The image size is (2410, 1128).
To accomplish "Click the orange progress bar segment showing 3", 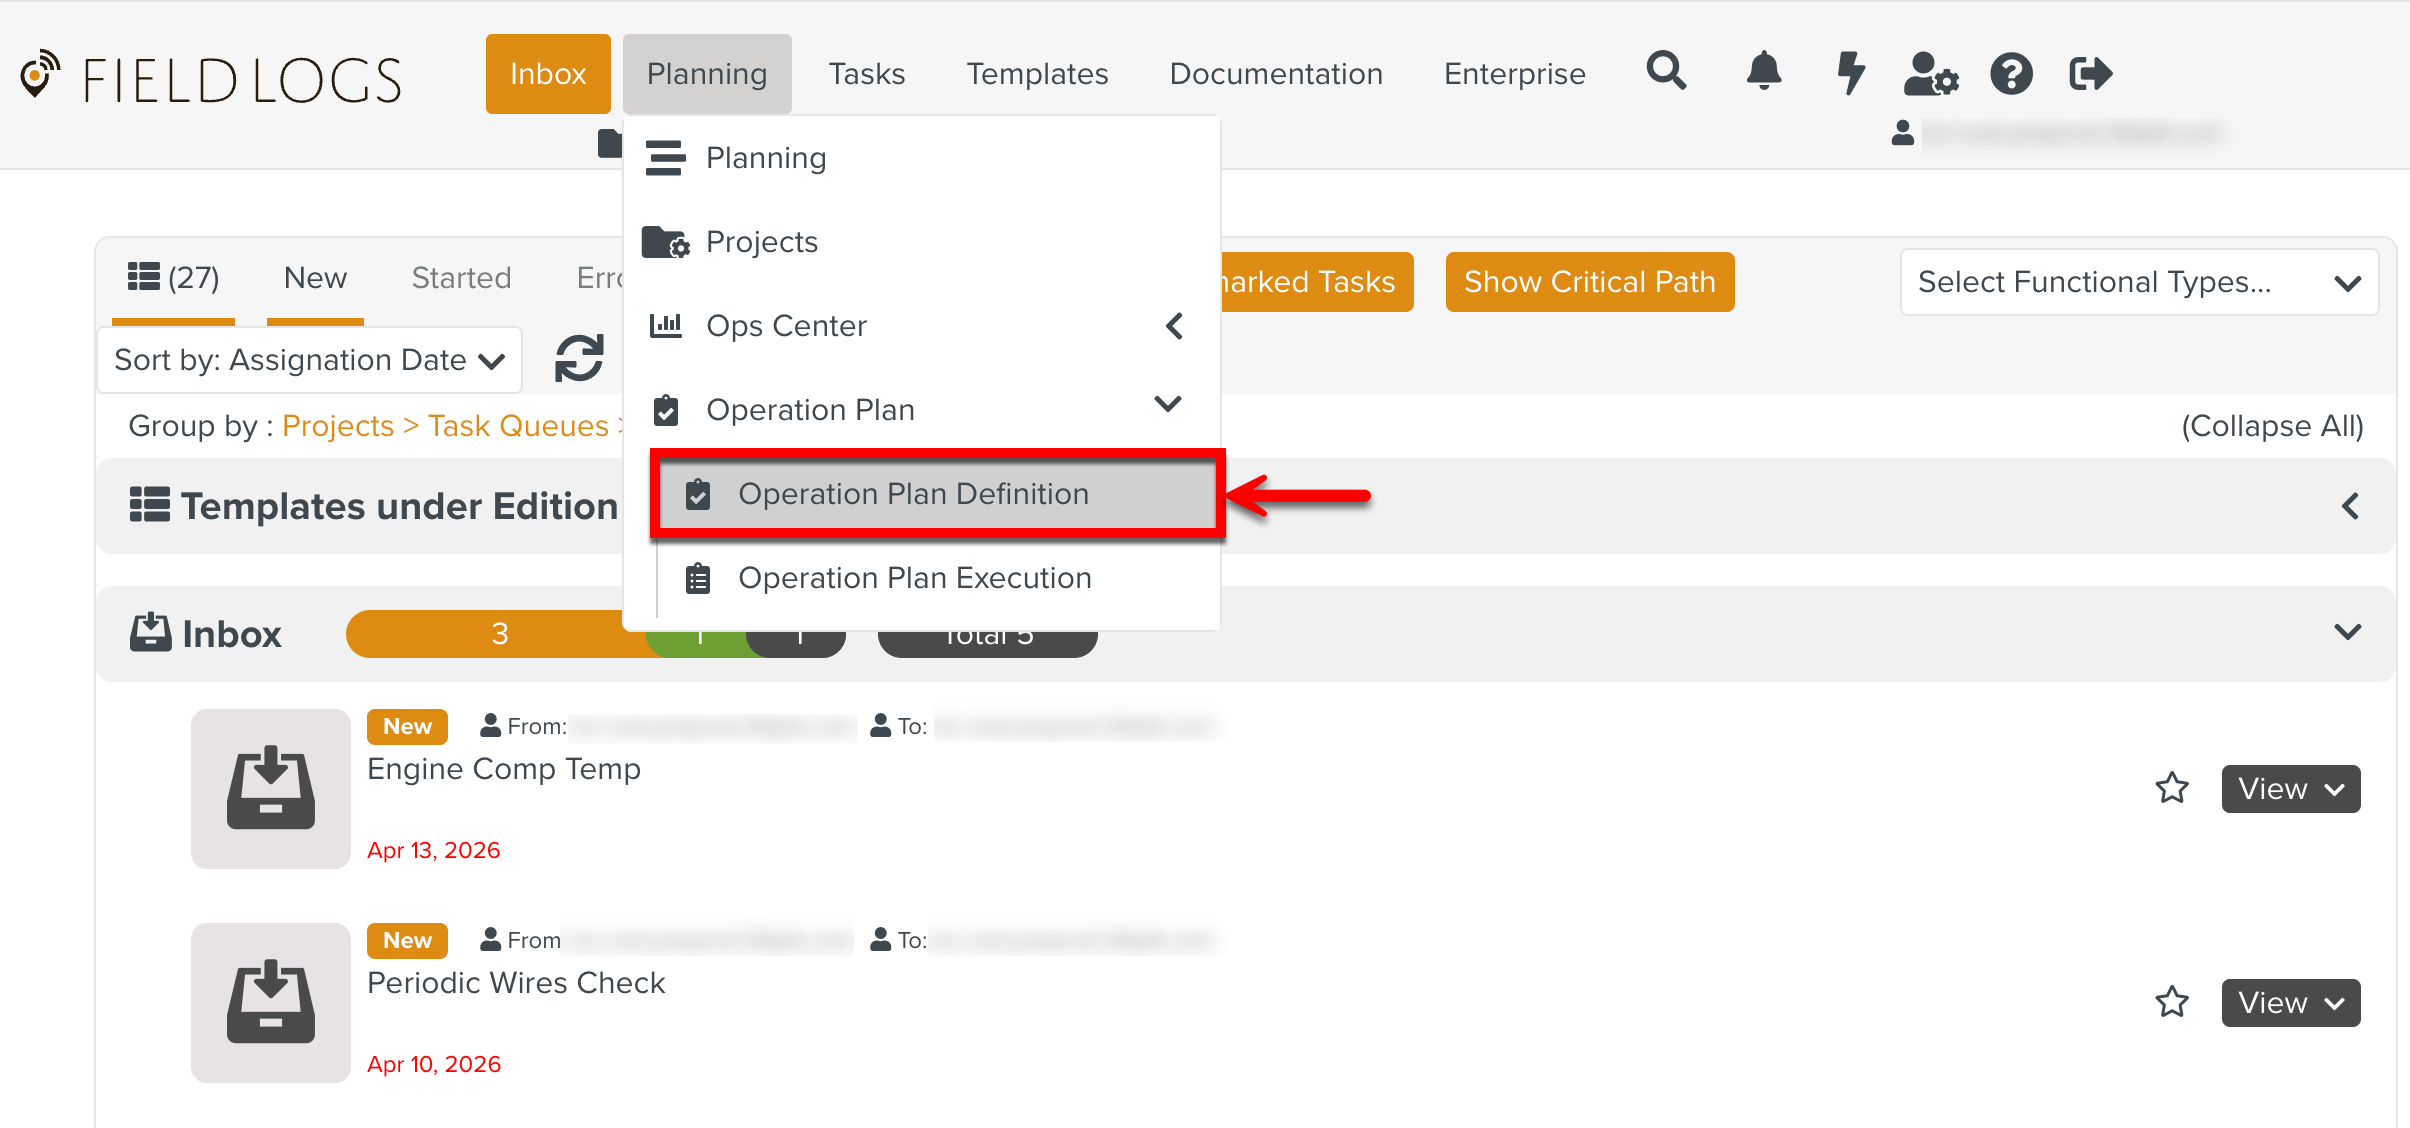I will pos(499,634).
